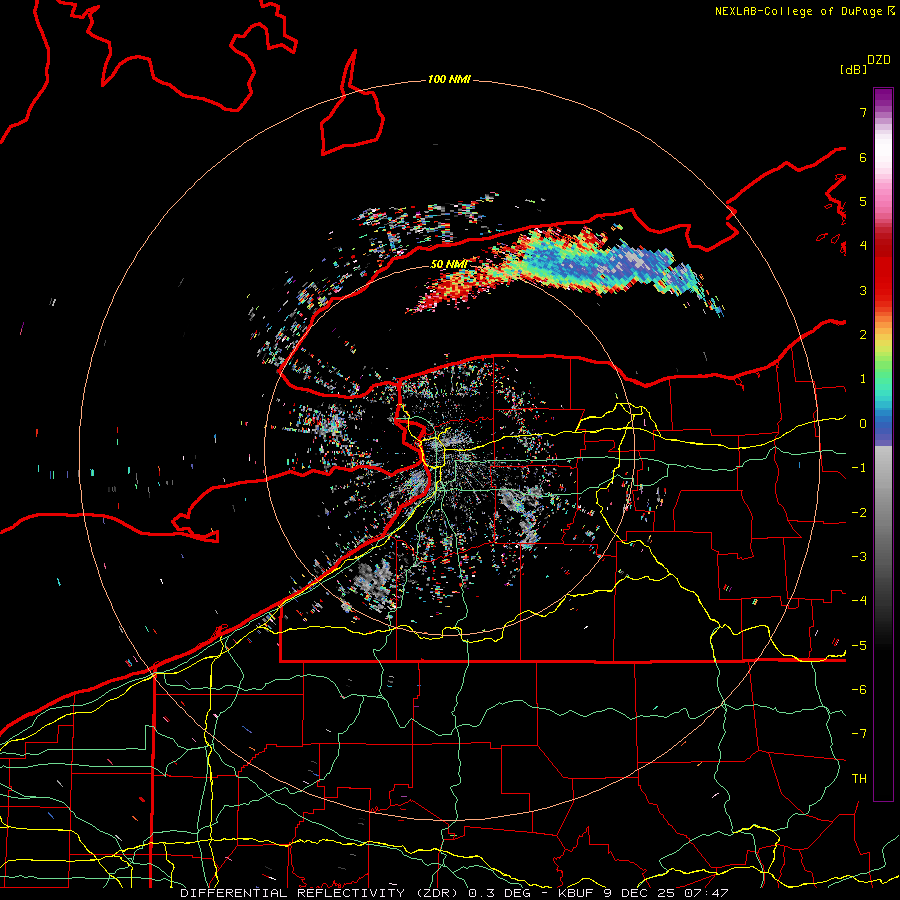Click the 4 value on color scale
Screen dimensions: 900x900
pos(863,246)
